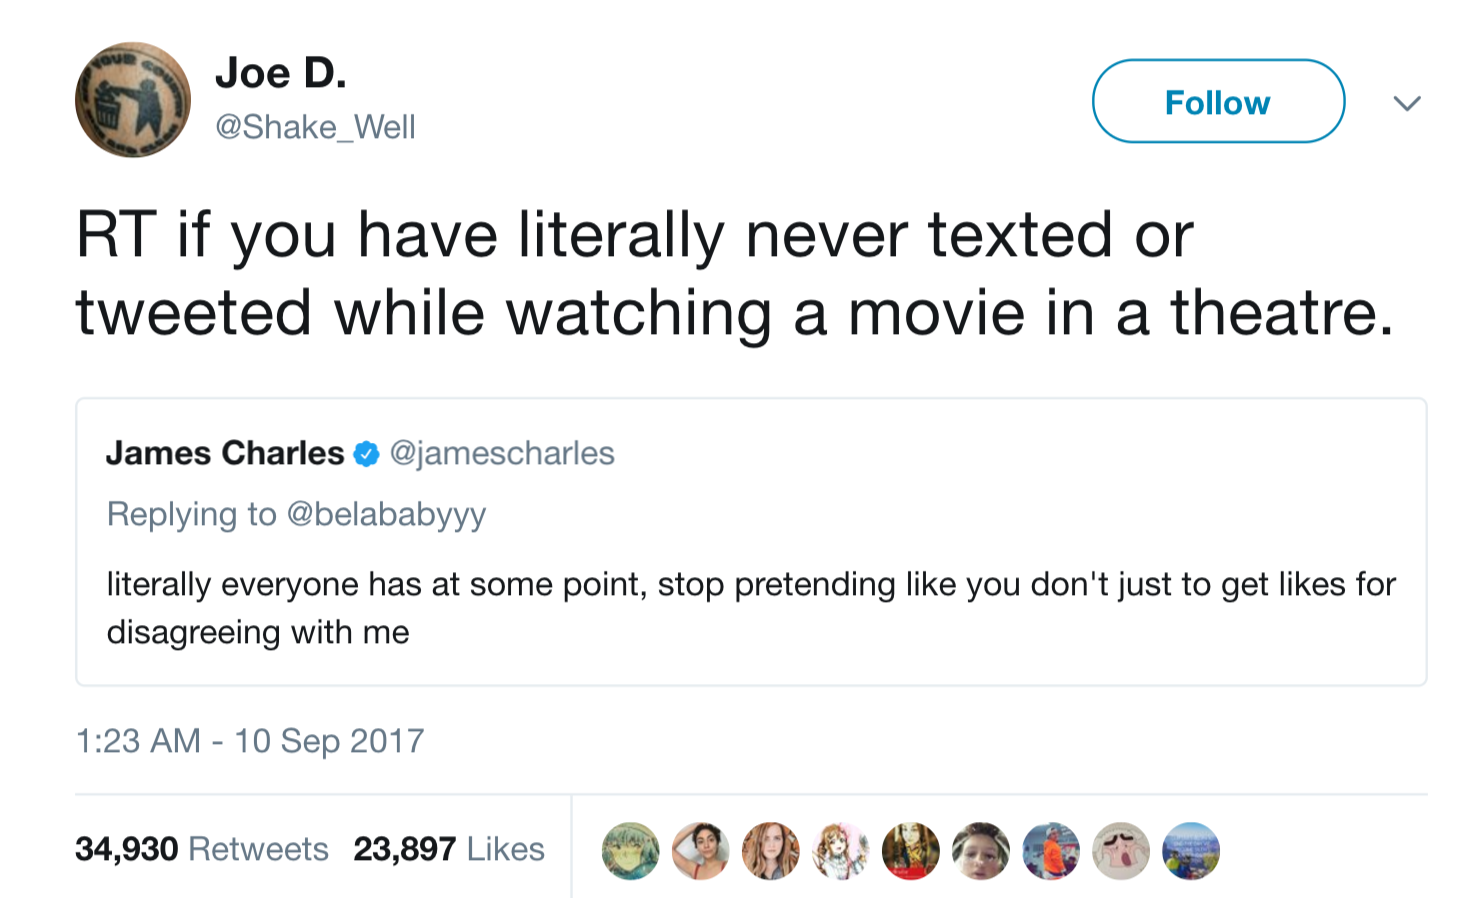Open the liker avatar with the blue mountain landscape
This screenshot has height=898, width=1476.
point(1191,851)
